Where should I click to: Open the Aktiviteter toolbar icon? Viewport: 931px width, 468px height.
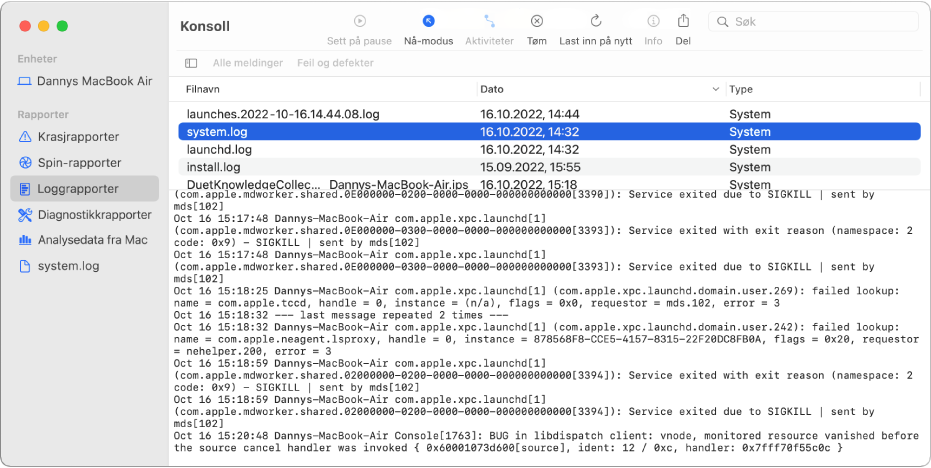point(489,21)
